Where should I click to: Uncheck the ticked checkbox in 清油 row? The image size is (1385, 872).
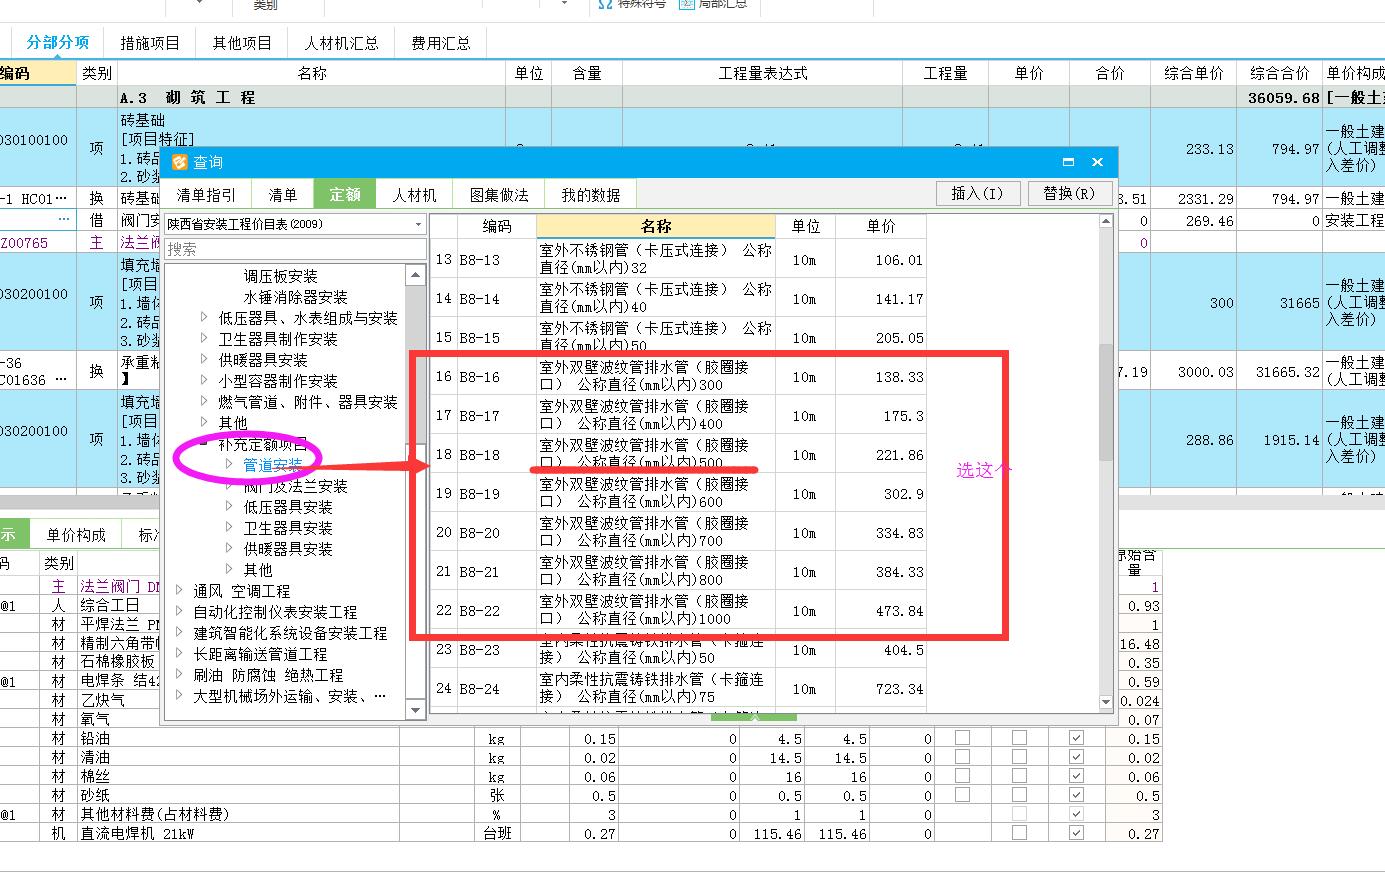(1076, 757)
